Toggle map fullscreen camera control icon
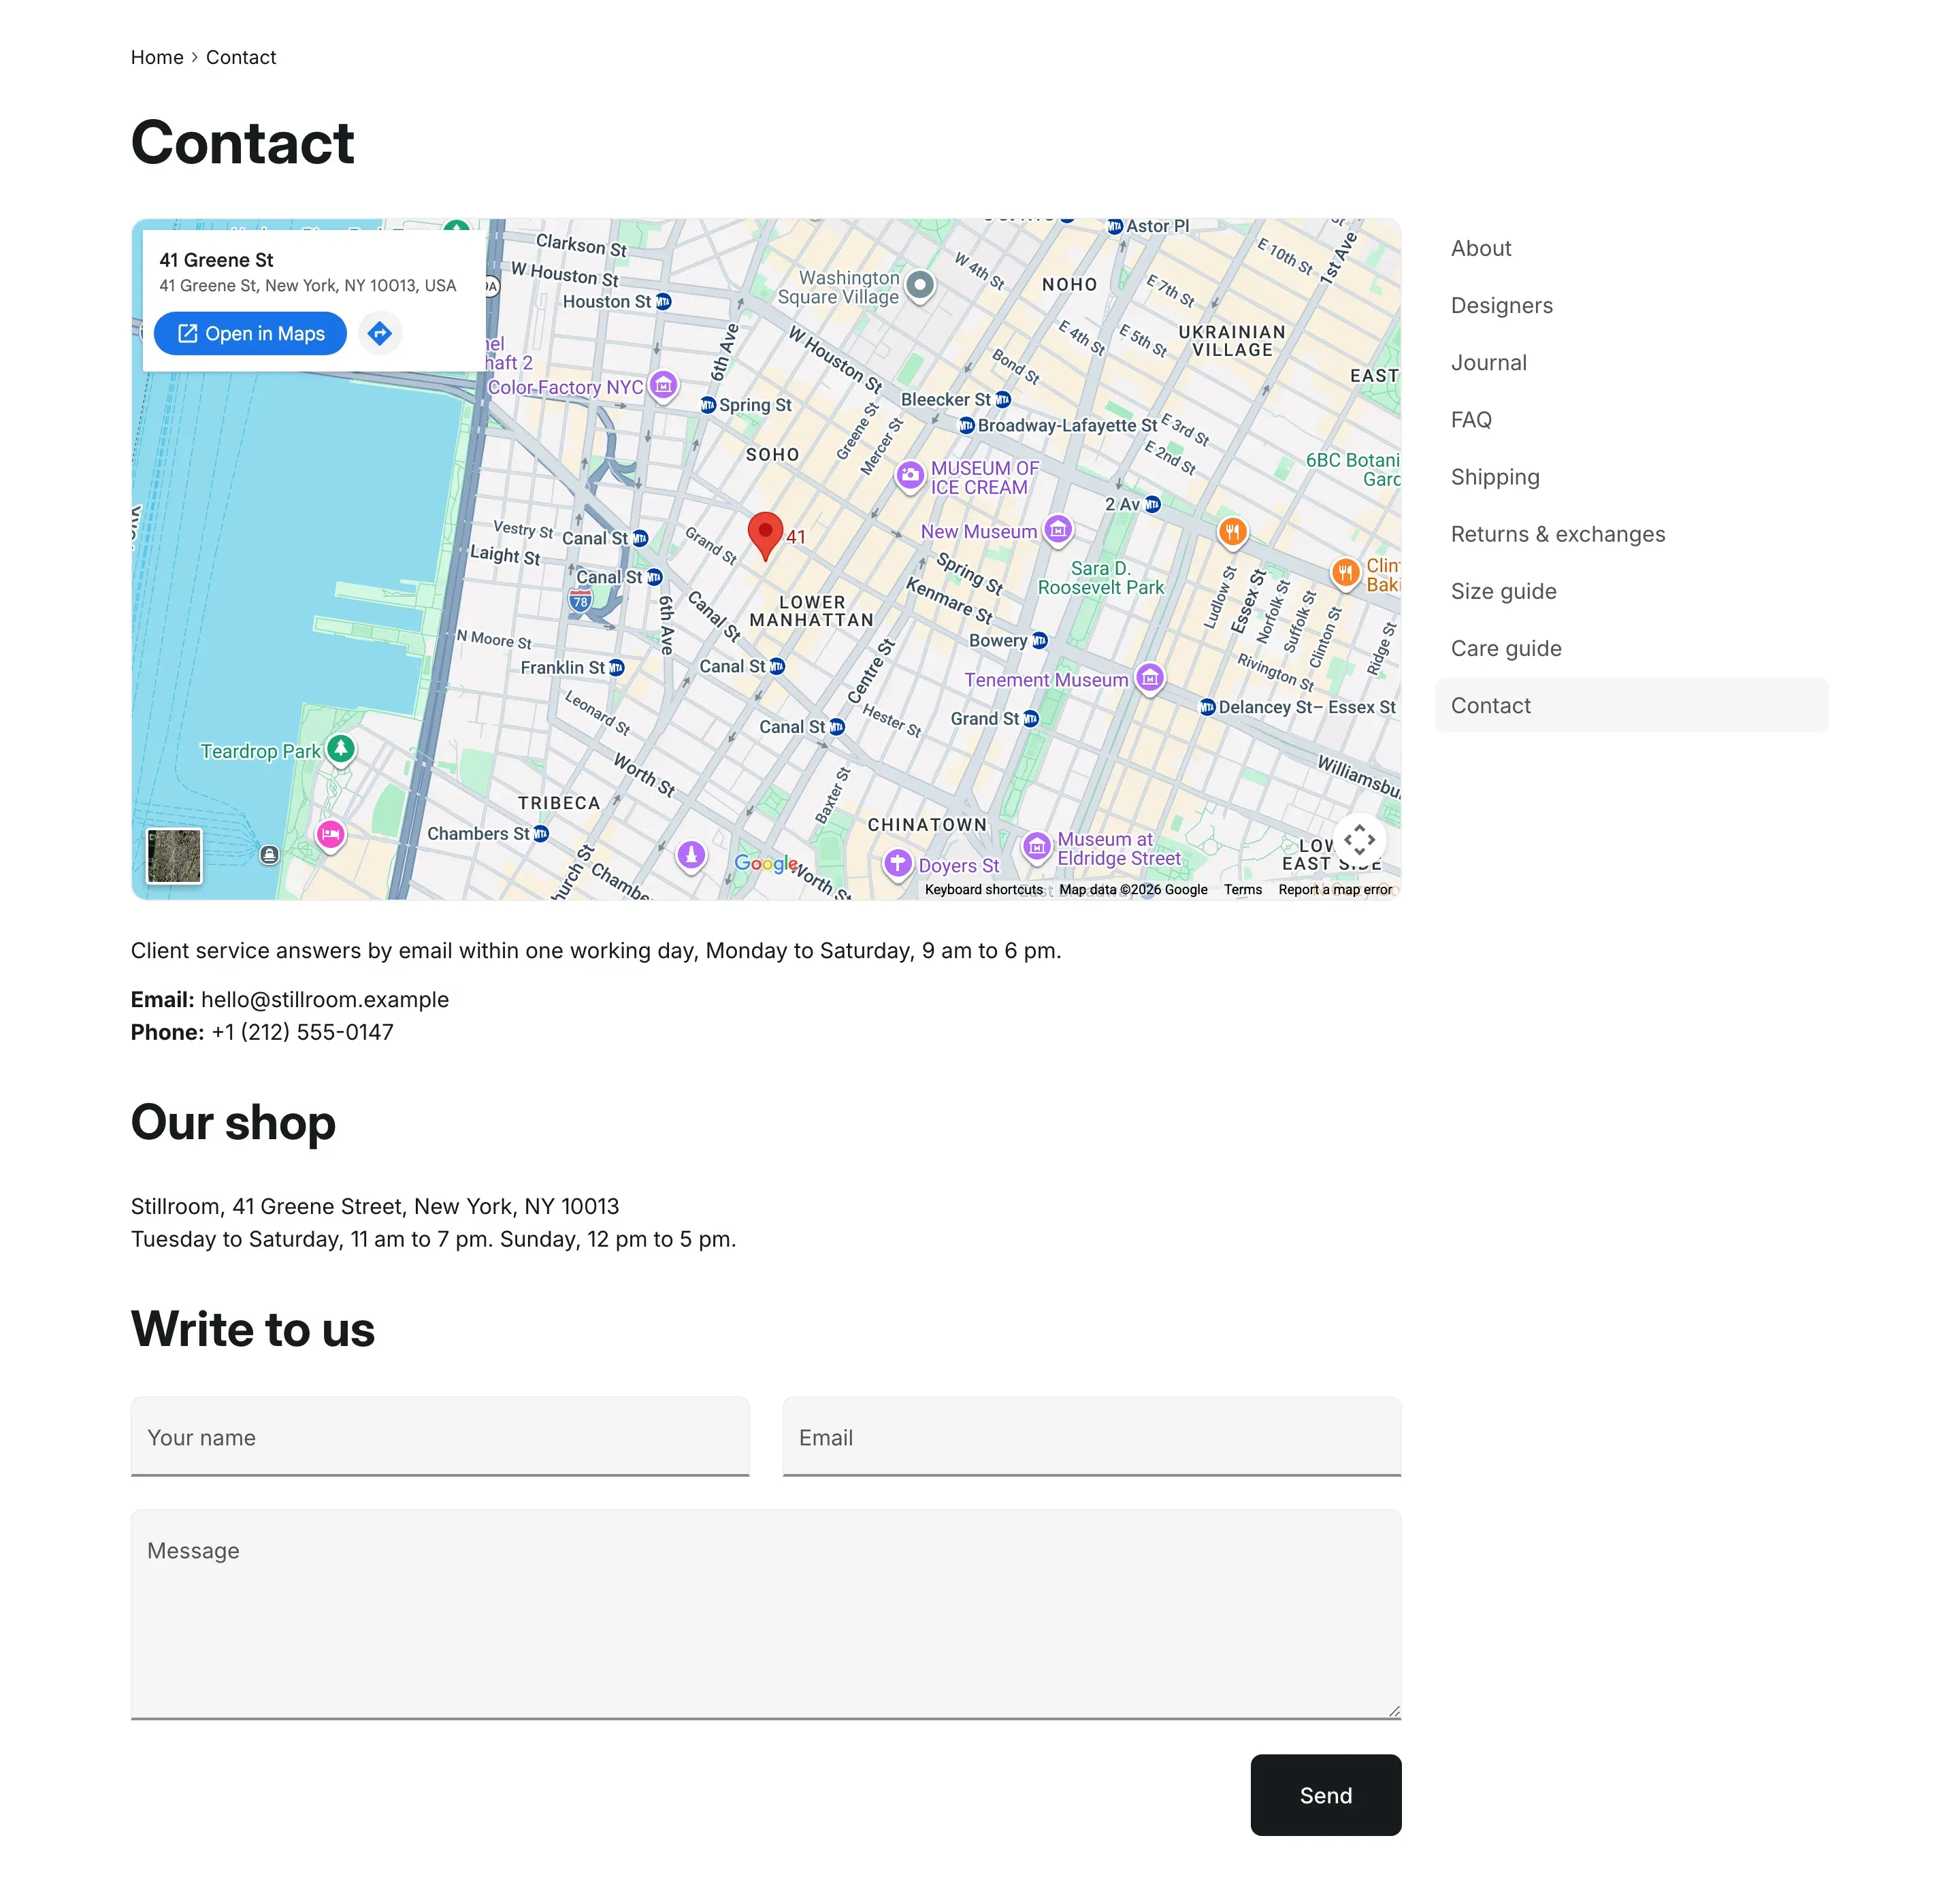Screen dimensions: 1960x1885 point(1359,839)
